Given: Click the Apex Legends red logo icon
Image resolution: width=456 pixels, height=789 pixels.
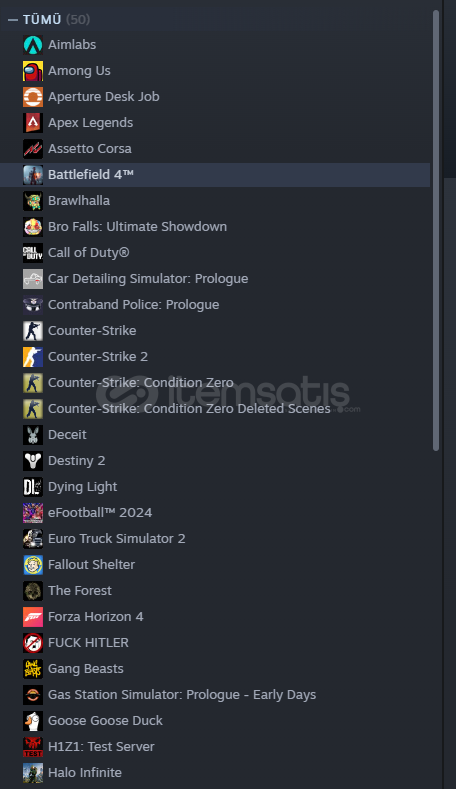Looking at the screenshot, I should [33, 123].
